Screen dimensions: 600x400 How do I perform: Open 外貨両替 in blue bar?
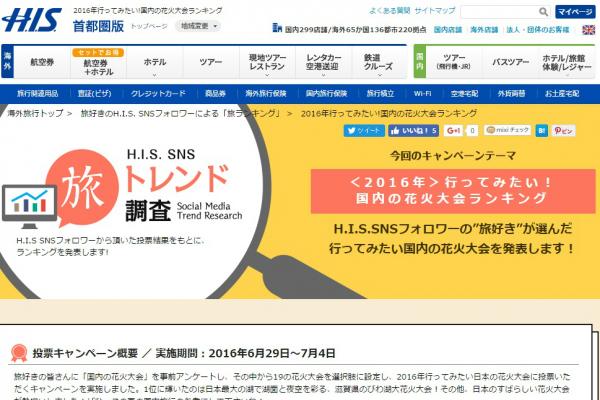pos(511,93)
